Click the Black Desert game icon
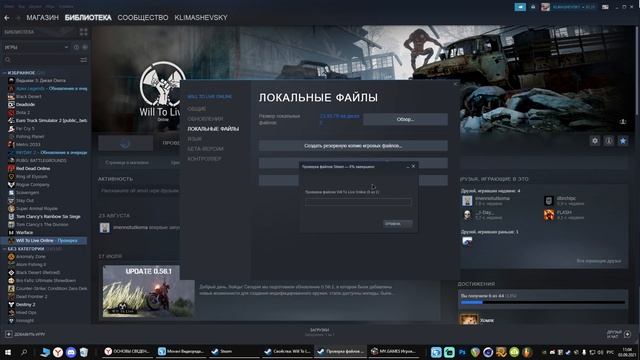 (x=11, y=97)
